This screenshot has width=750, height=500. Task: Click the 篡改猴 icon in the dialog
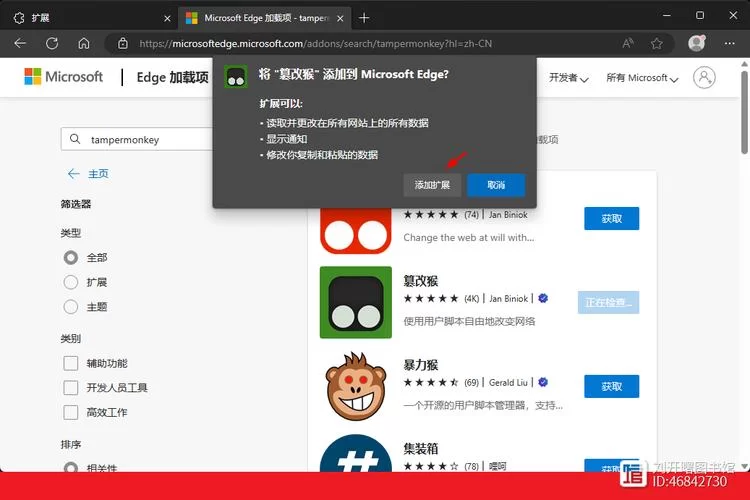coord(236,77)
